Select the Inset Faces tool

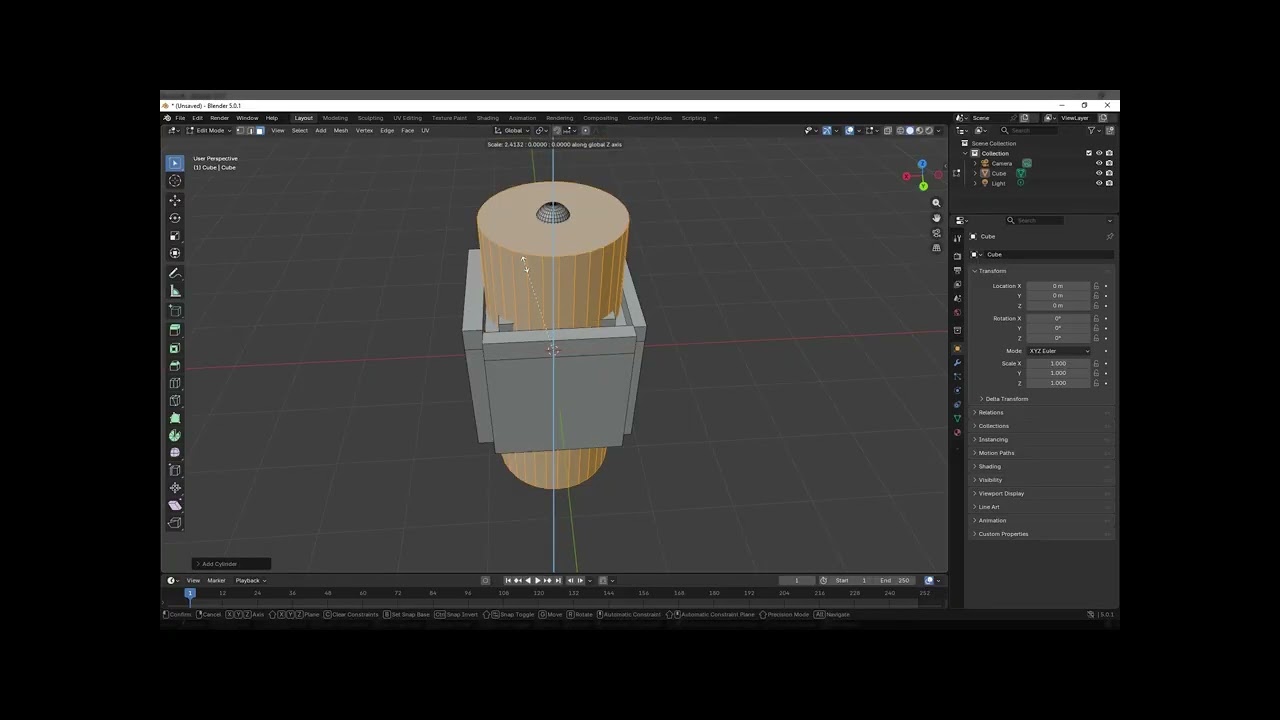(175, 348)
